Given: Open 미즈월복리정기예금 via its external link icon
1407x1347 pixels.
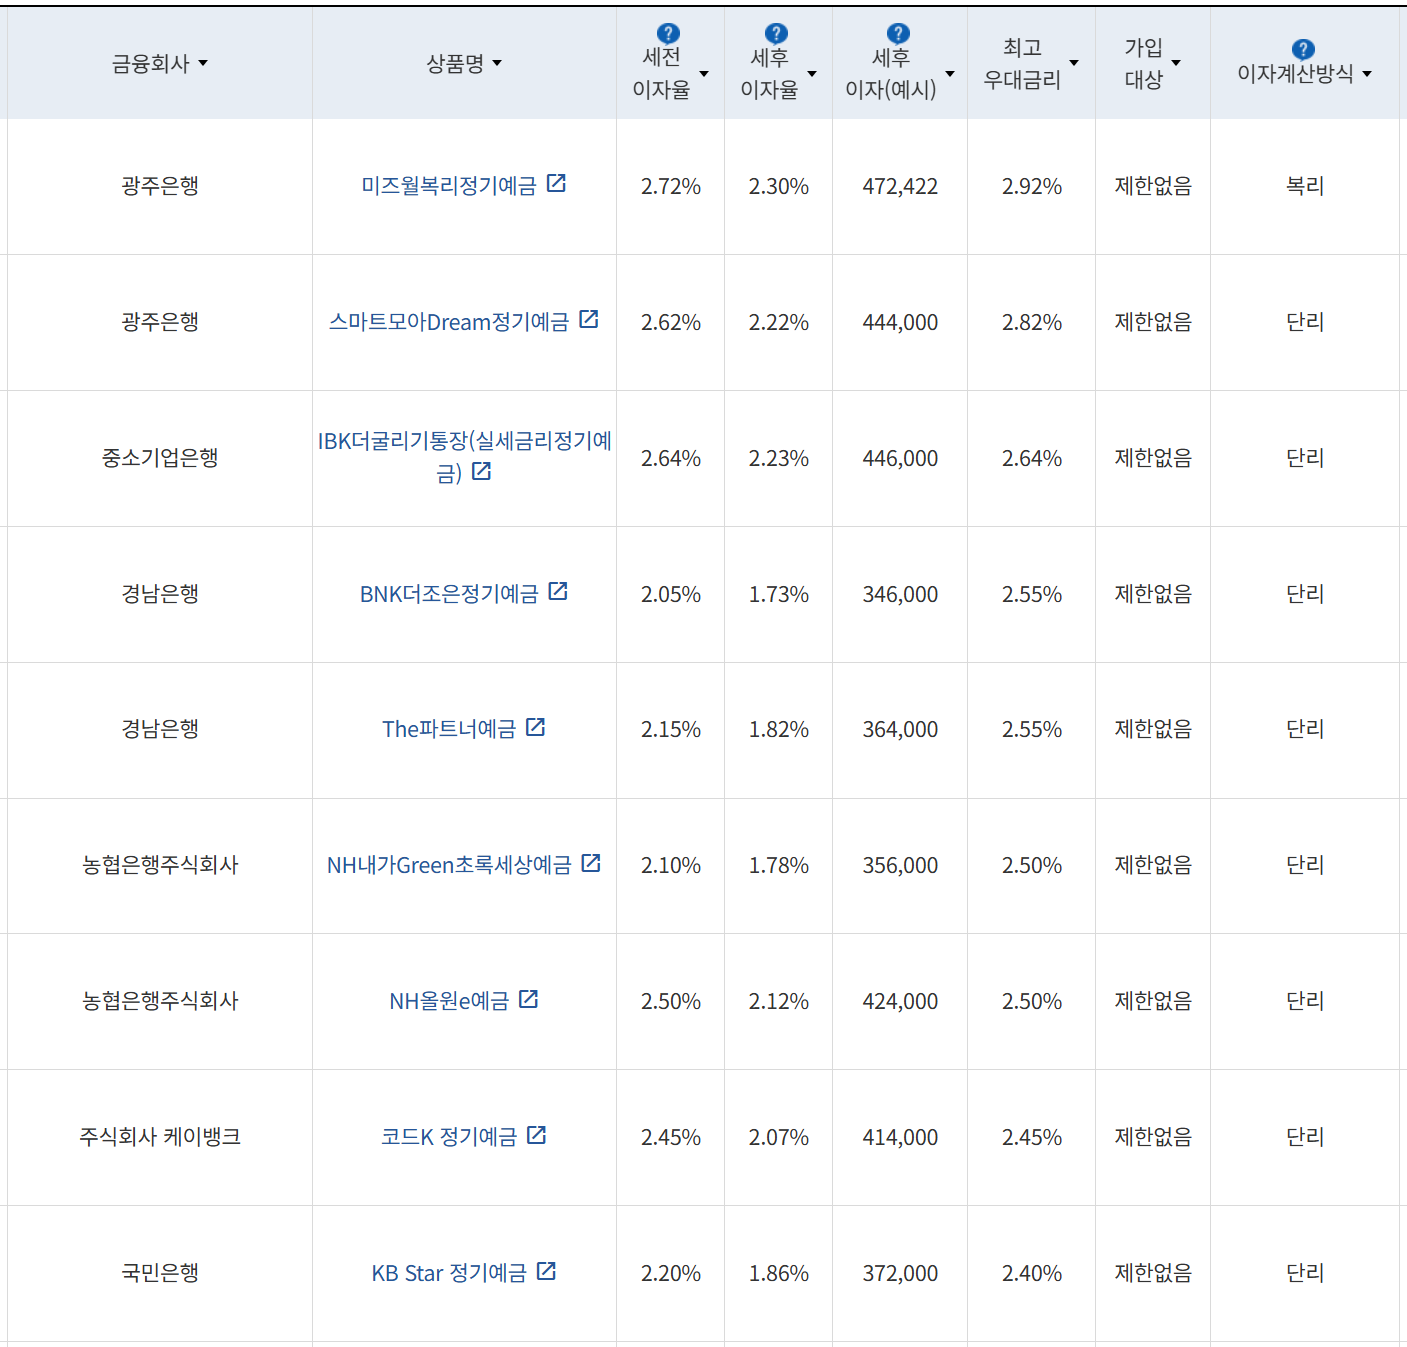Looking at the screenshot, I should coord(558,184).
